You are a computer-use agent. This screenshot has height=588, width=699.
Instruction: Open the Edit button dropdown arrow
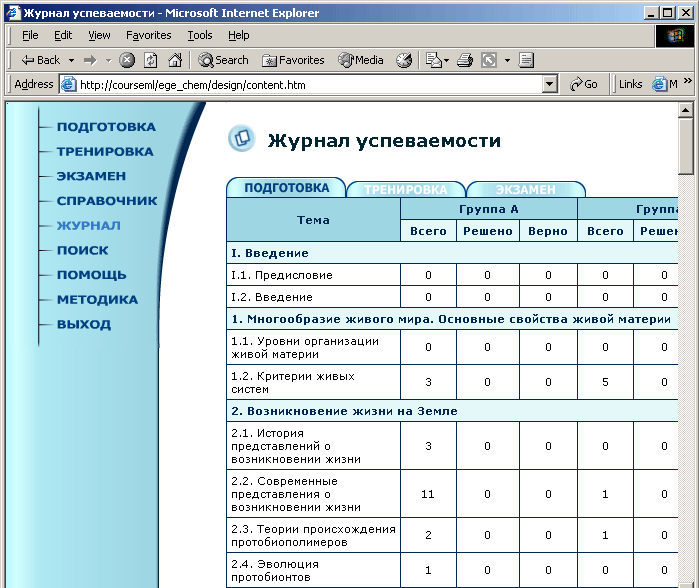pos(507,60)
